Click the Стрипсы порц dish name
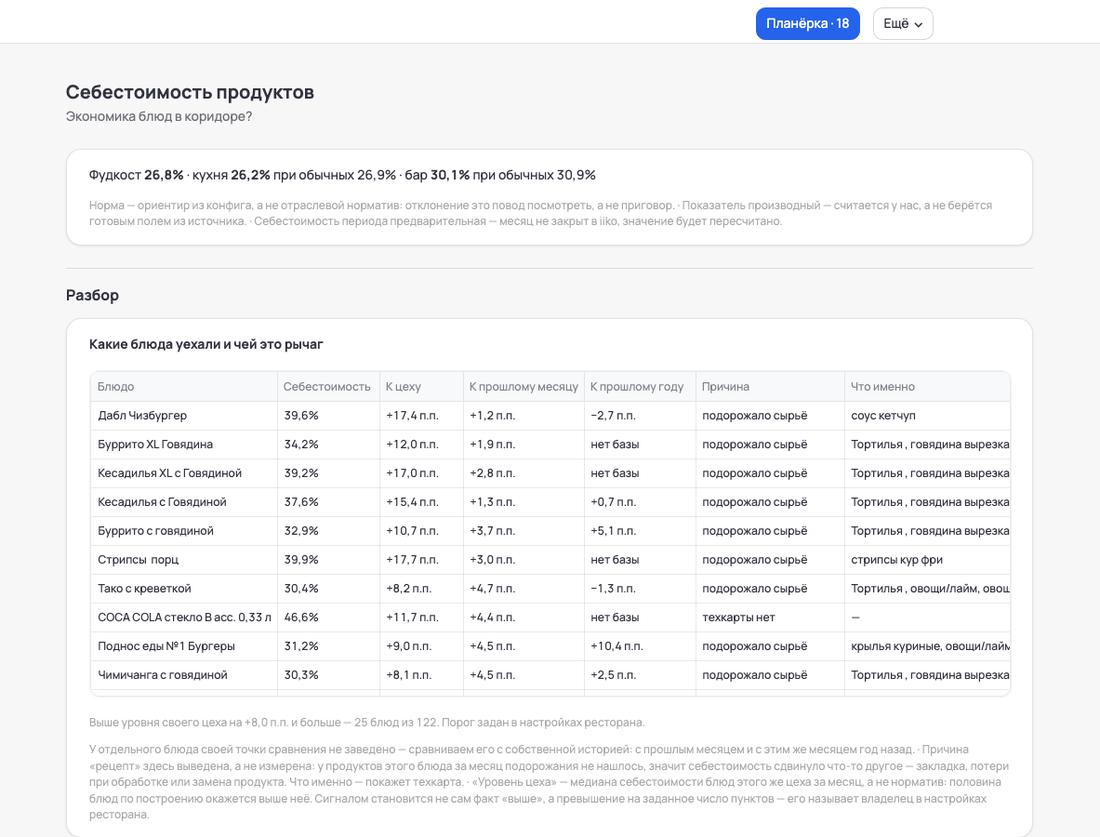Image resolution: width=1100 pixels, height=837 pixels. coord(138,560)
